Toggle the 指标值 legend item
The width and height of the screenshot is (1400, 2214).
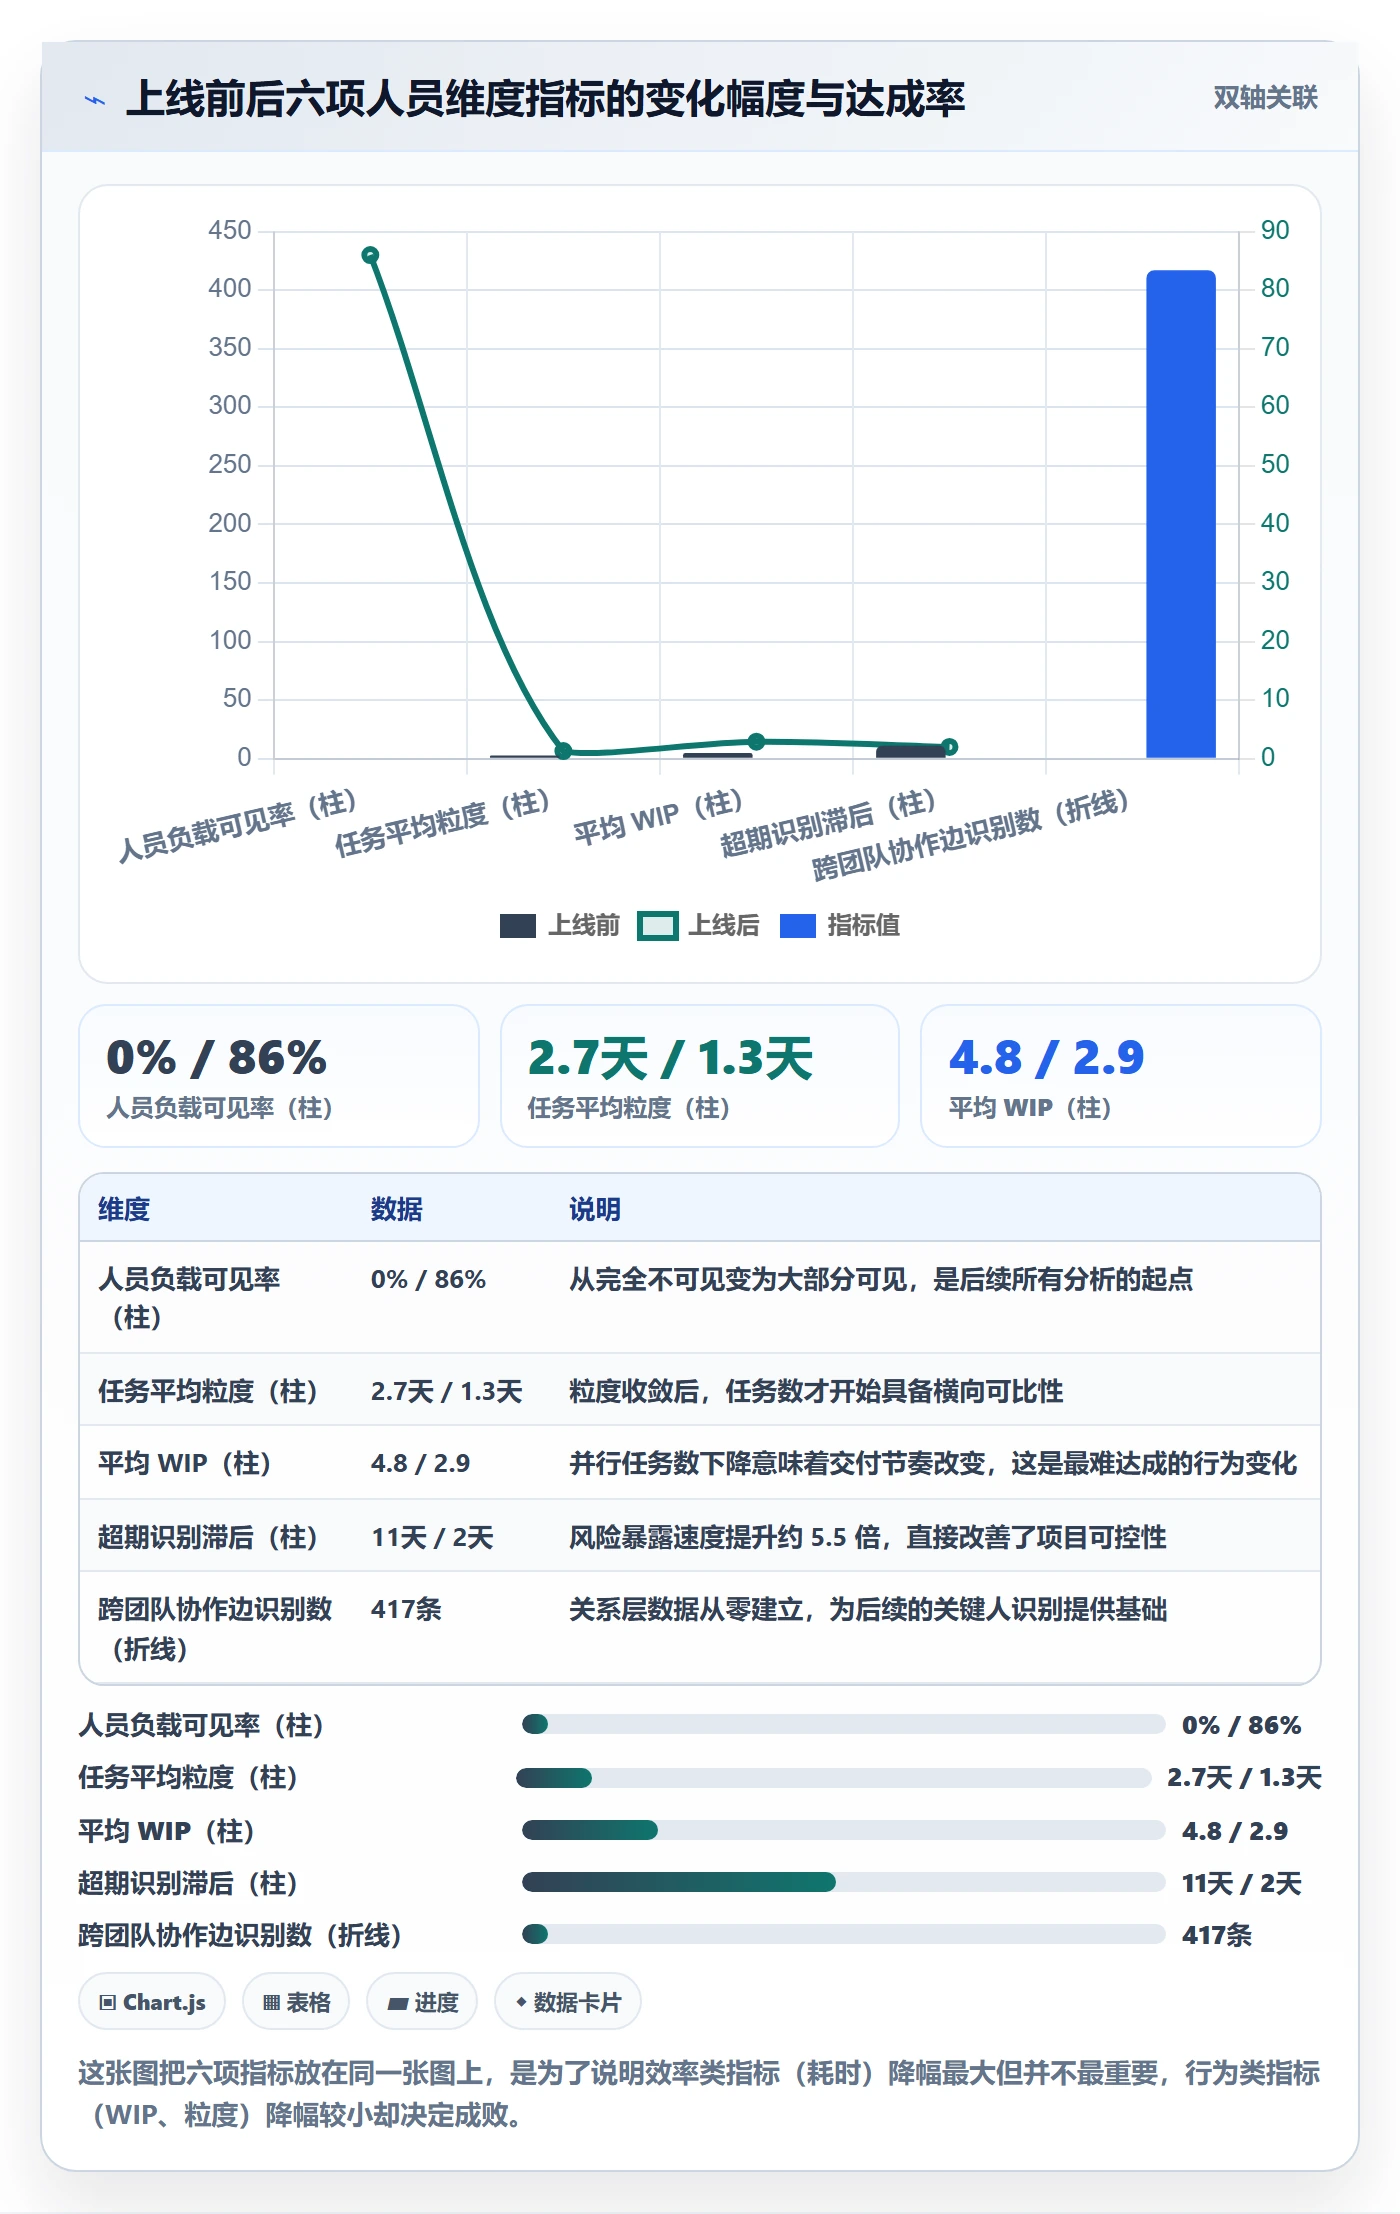pyautogui.click(x=840, y=926)
